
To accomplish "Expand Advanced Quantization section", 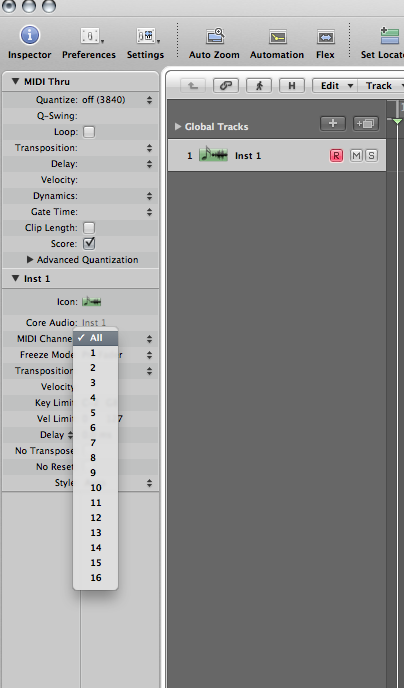I will click(30, 260).
